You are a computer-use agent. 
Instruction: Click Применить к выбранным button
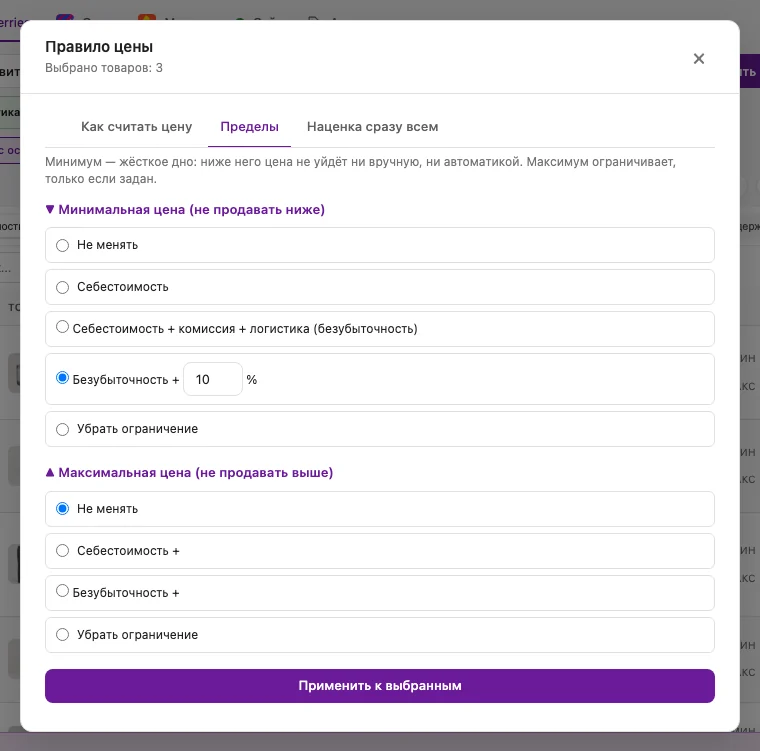(380, 686)
